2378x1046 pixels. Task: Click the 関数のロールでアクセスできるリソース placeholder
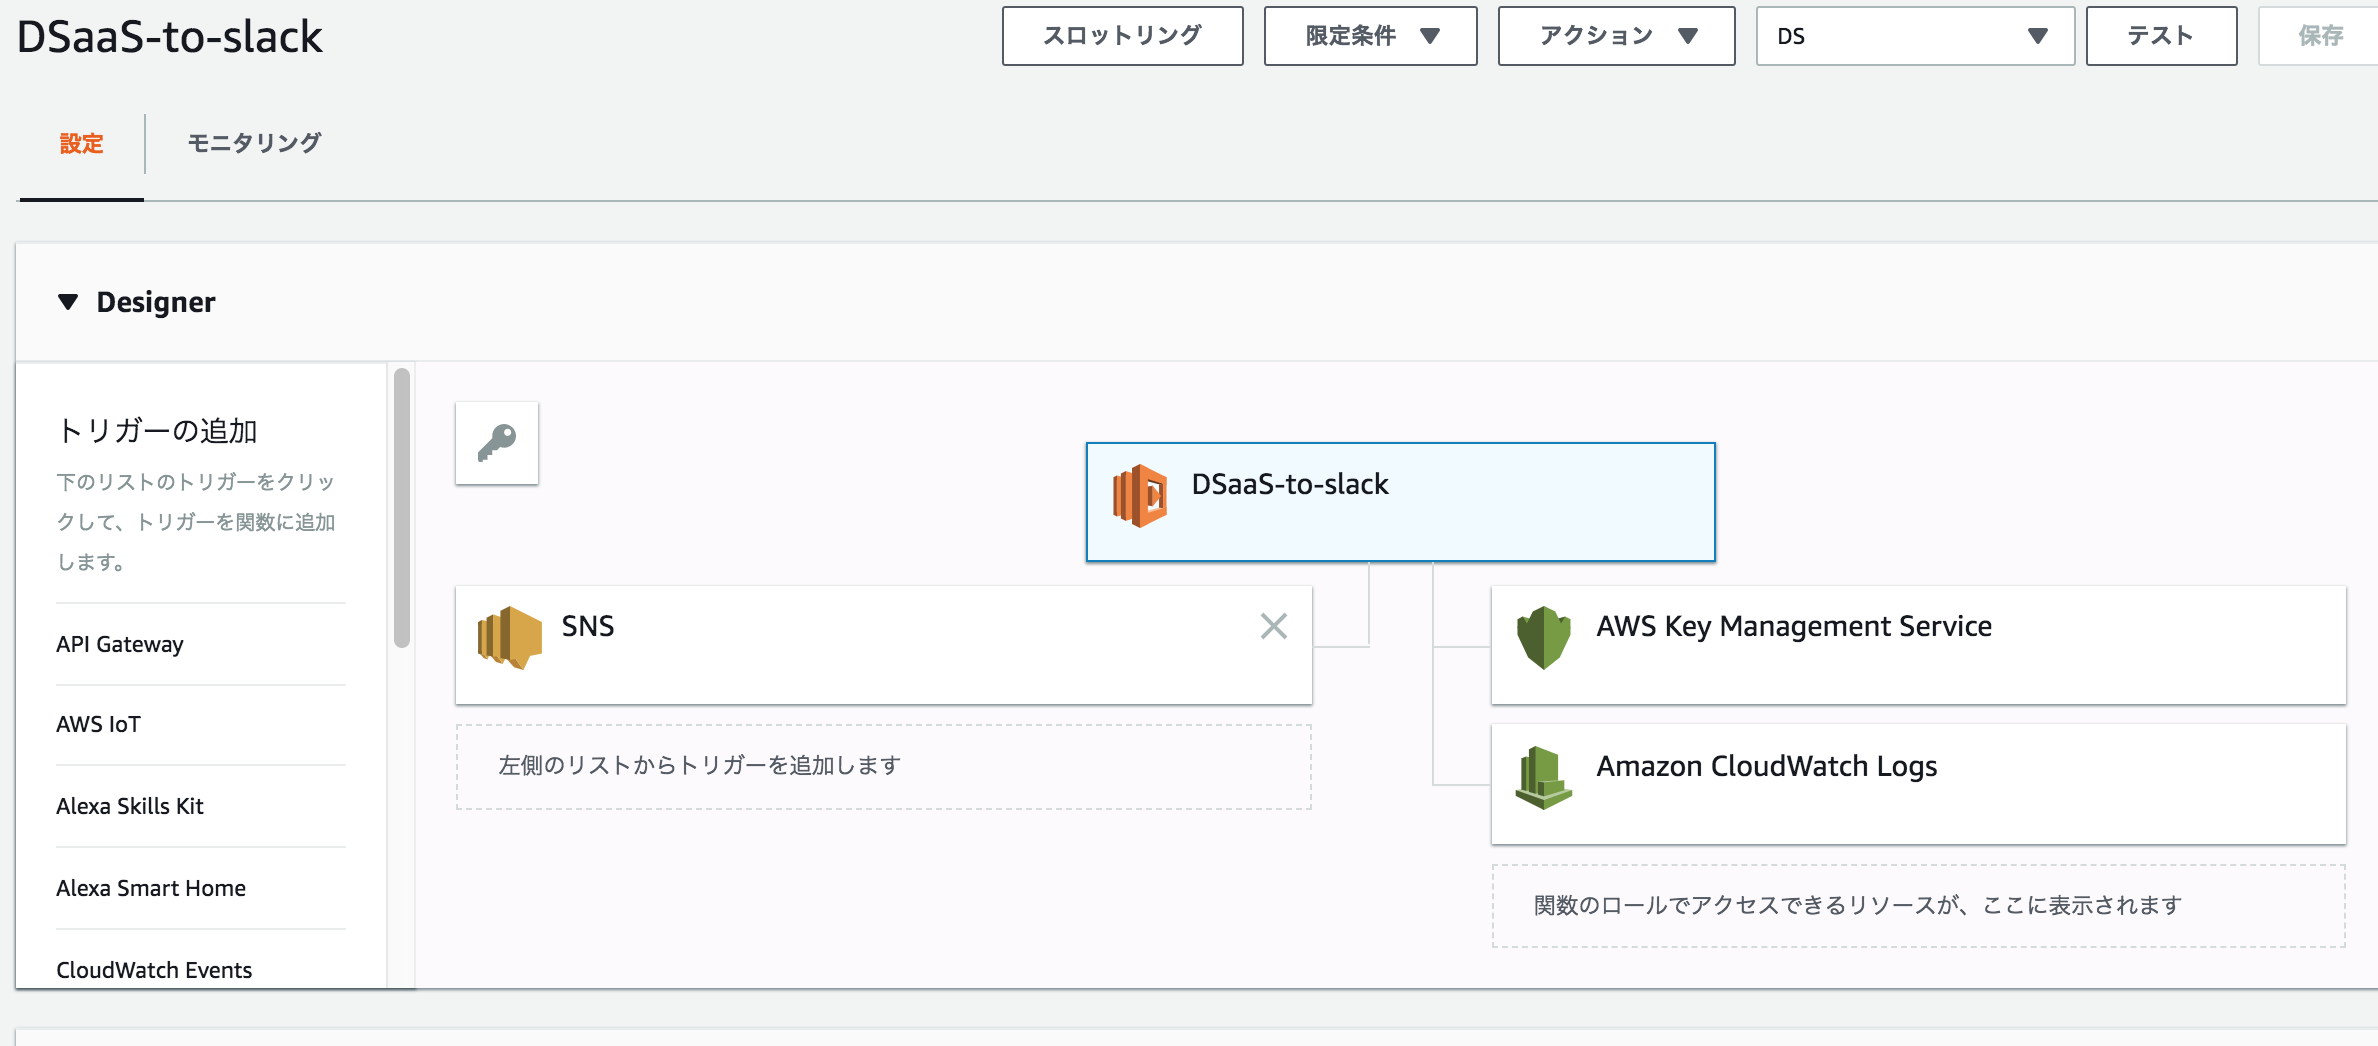1918,906
